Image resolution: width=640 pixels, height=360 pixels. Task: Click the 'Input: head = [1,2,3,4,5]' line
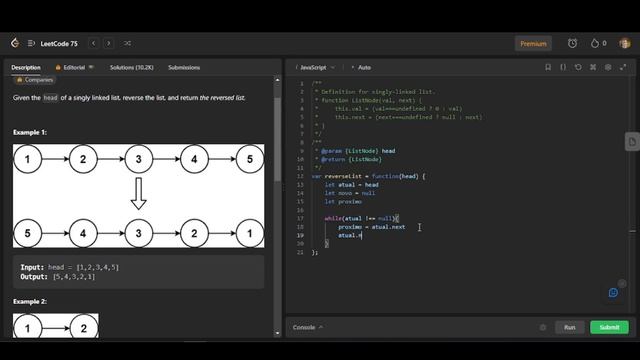tap(69, 267)
